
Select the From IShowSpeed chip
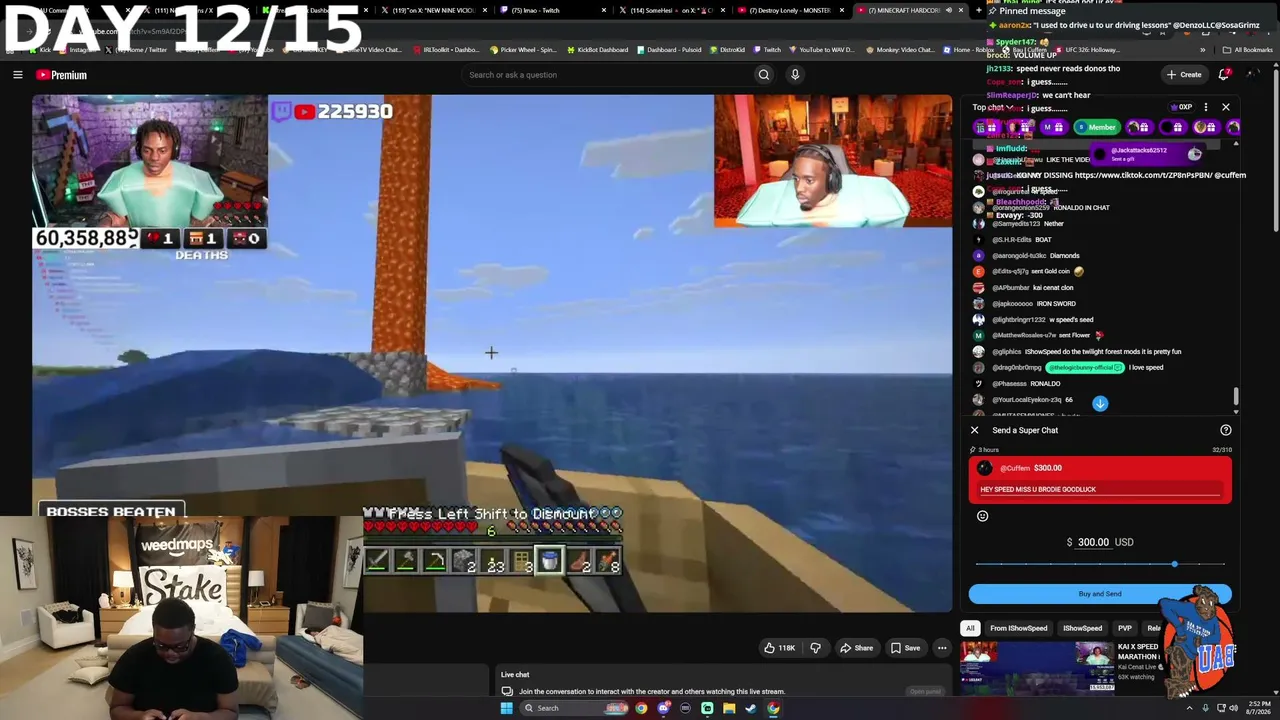click(1018, 628)
